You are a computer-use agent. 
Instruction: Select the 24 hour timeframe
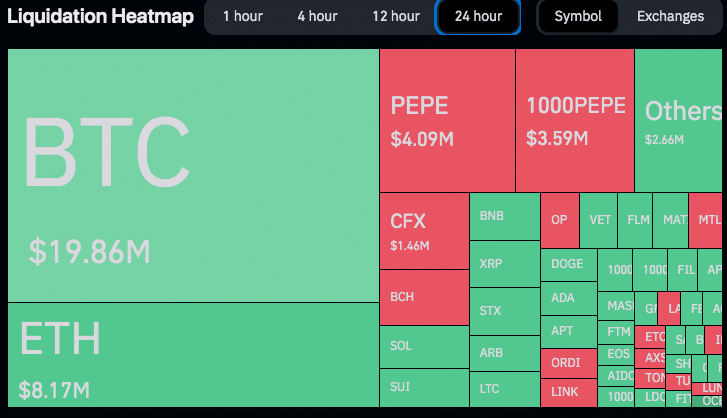478,16
